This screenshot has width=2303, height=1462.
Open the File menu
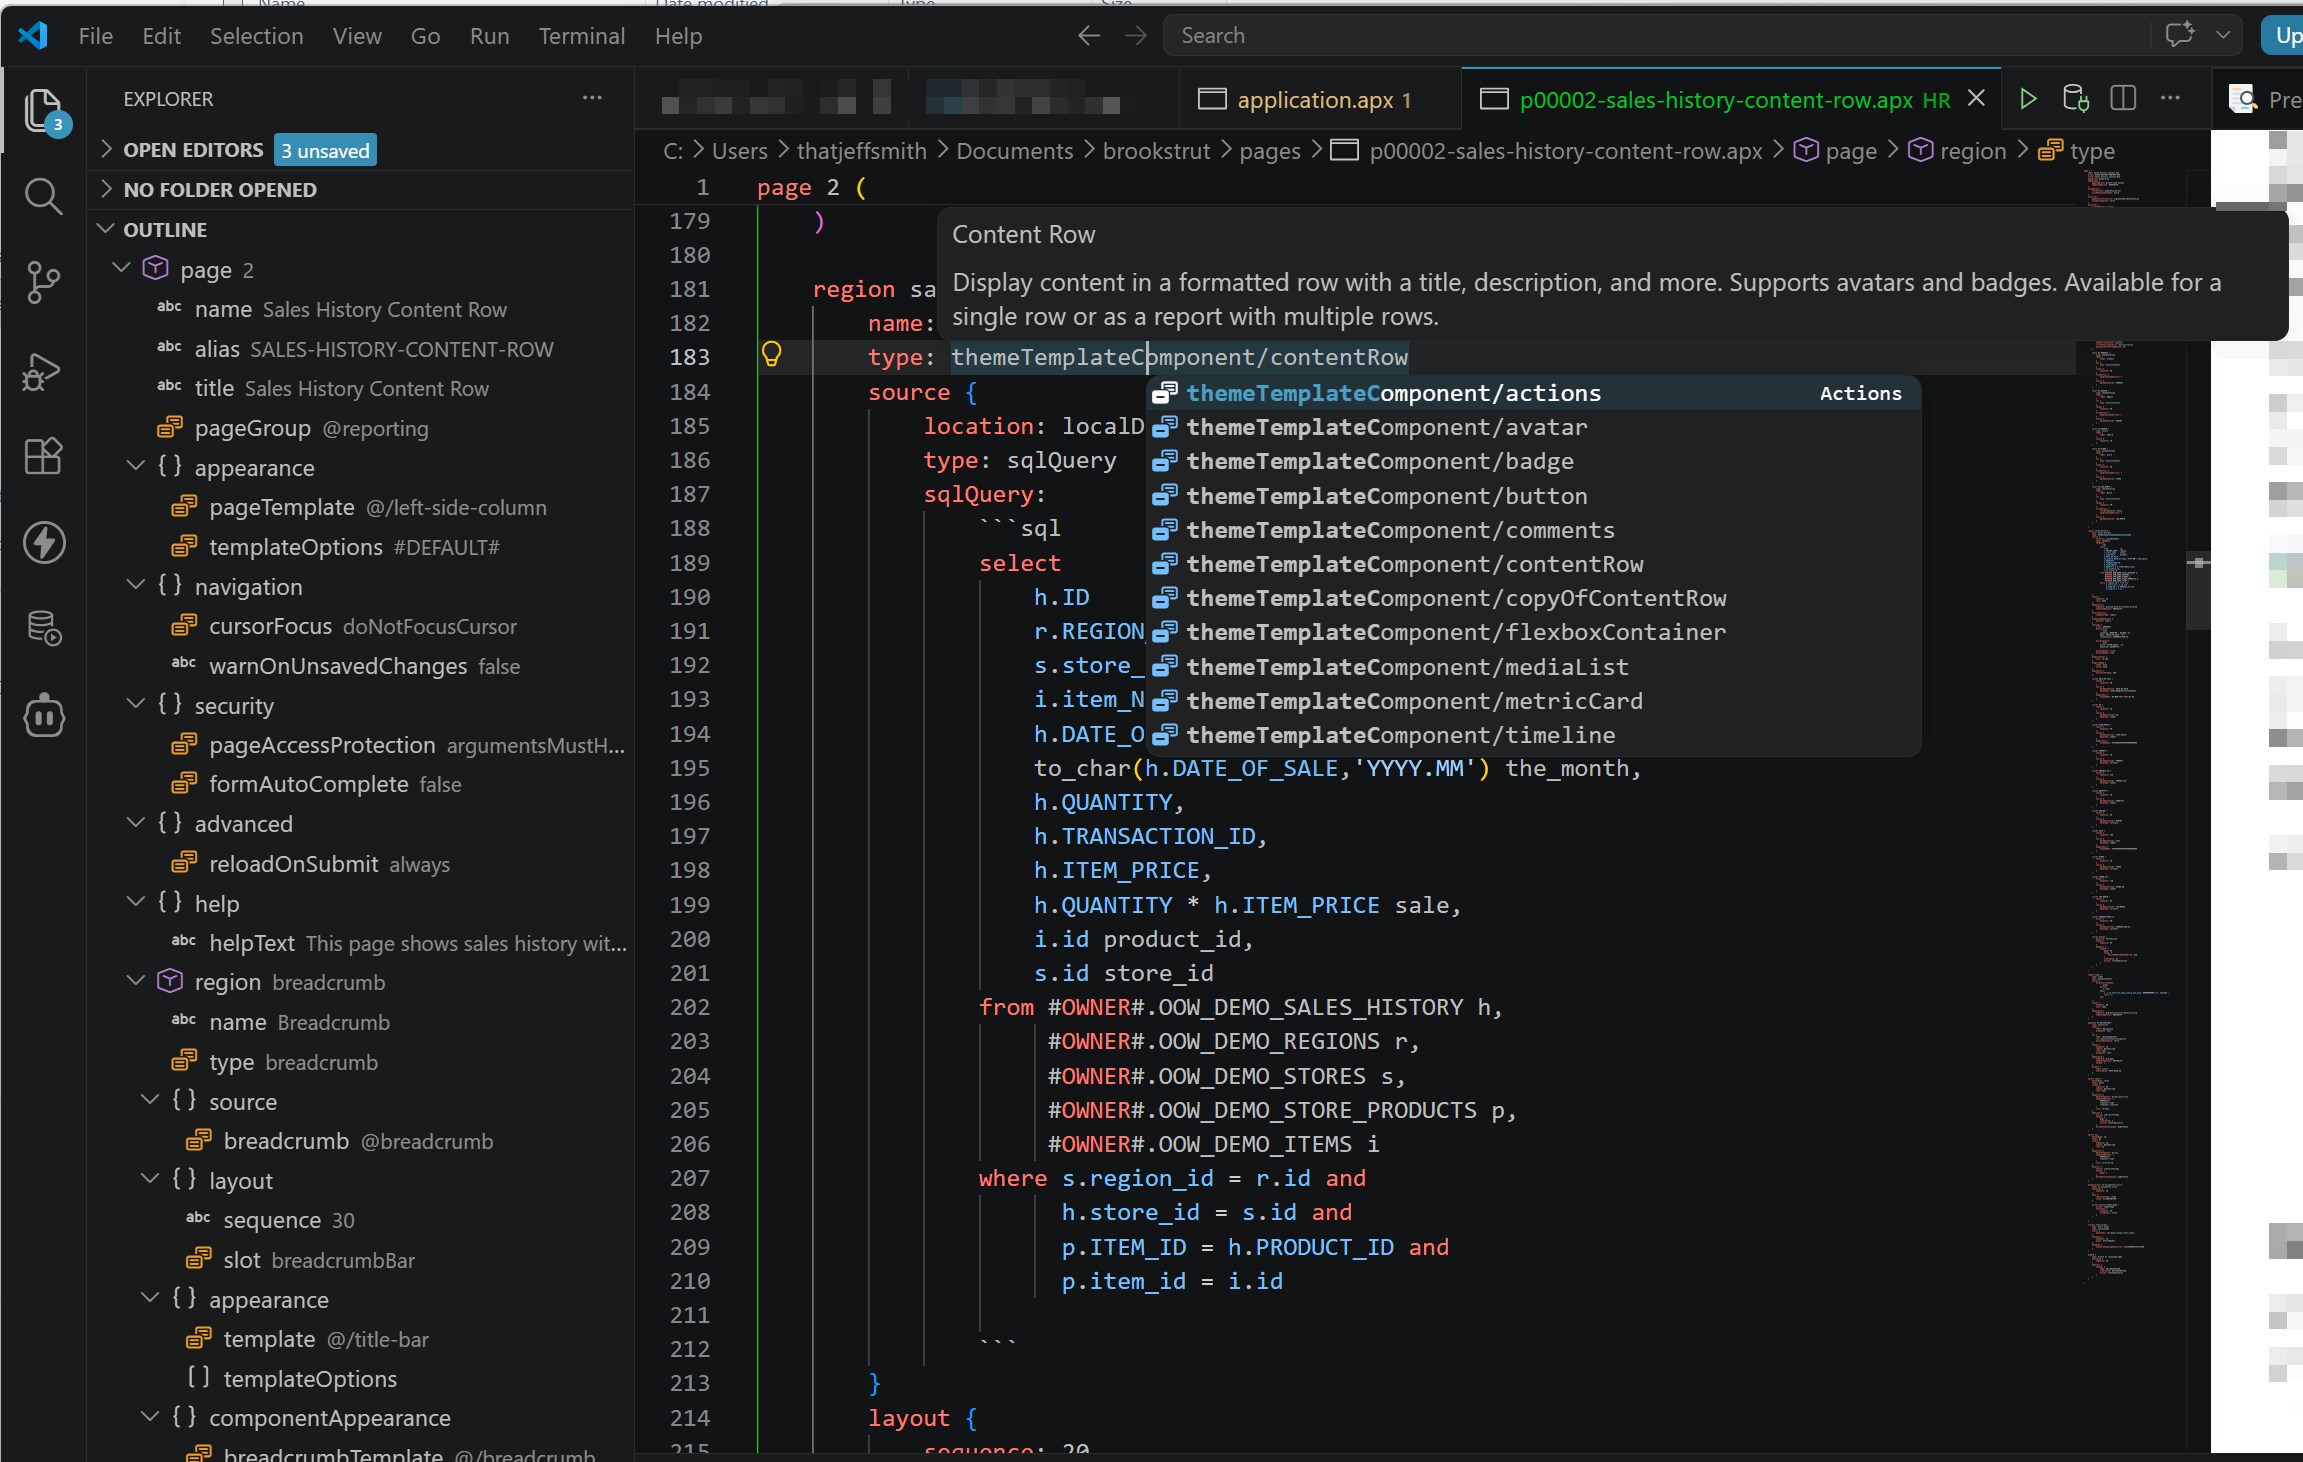[x=96, y=36]
